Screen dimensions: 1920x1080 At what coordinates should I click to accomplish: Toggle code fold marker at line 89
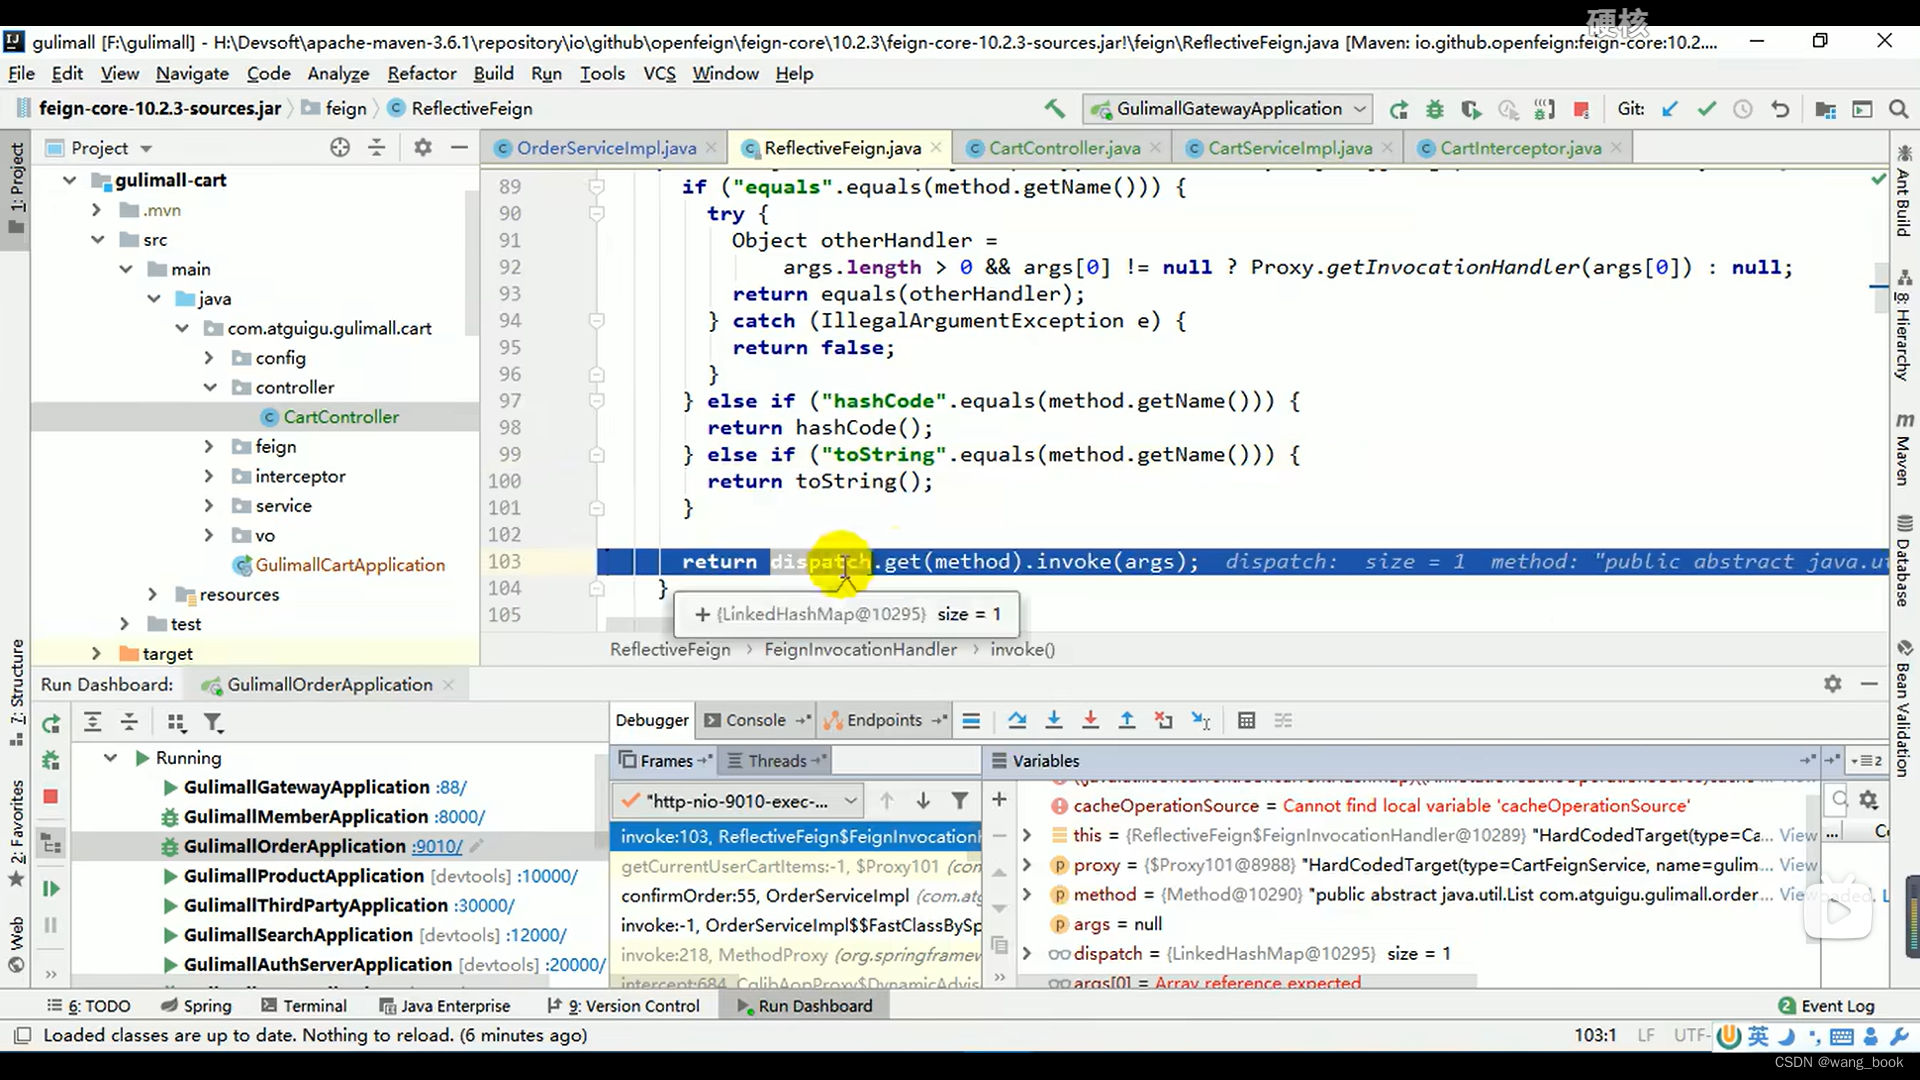point(596,187)
